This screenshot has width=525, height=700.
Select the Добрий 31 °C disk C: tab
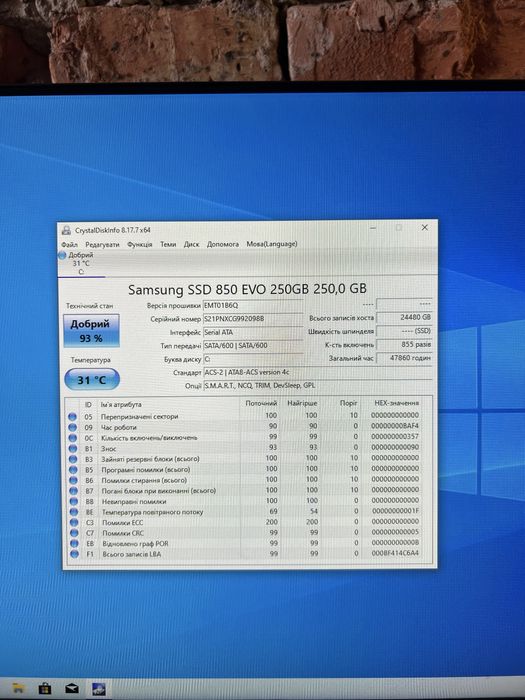click(80, 263)
